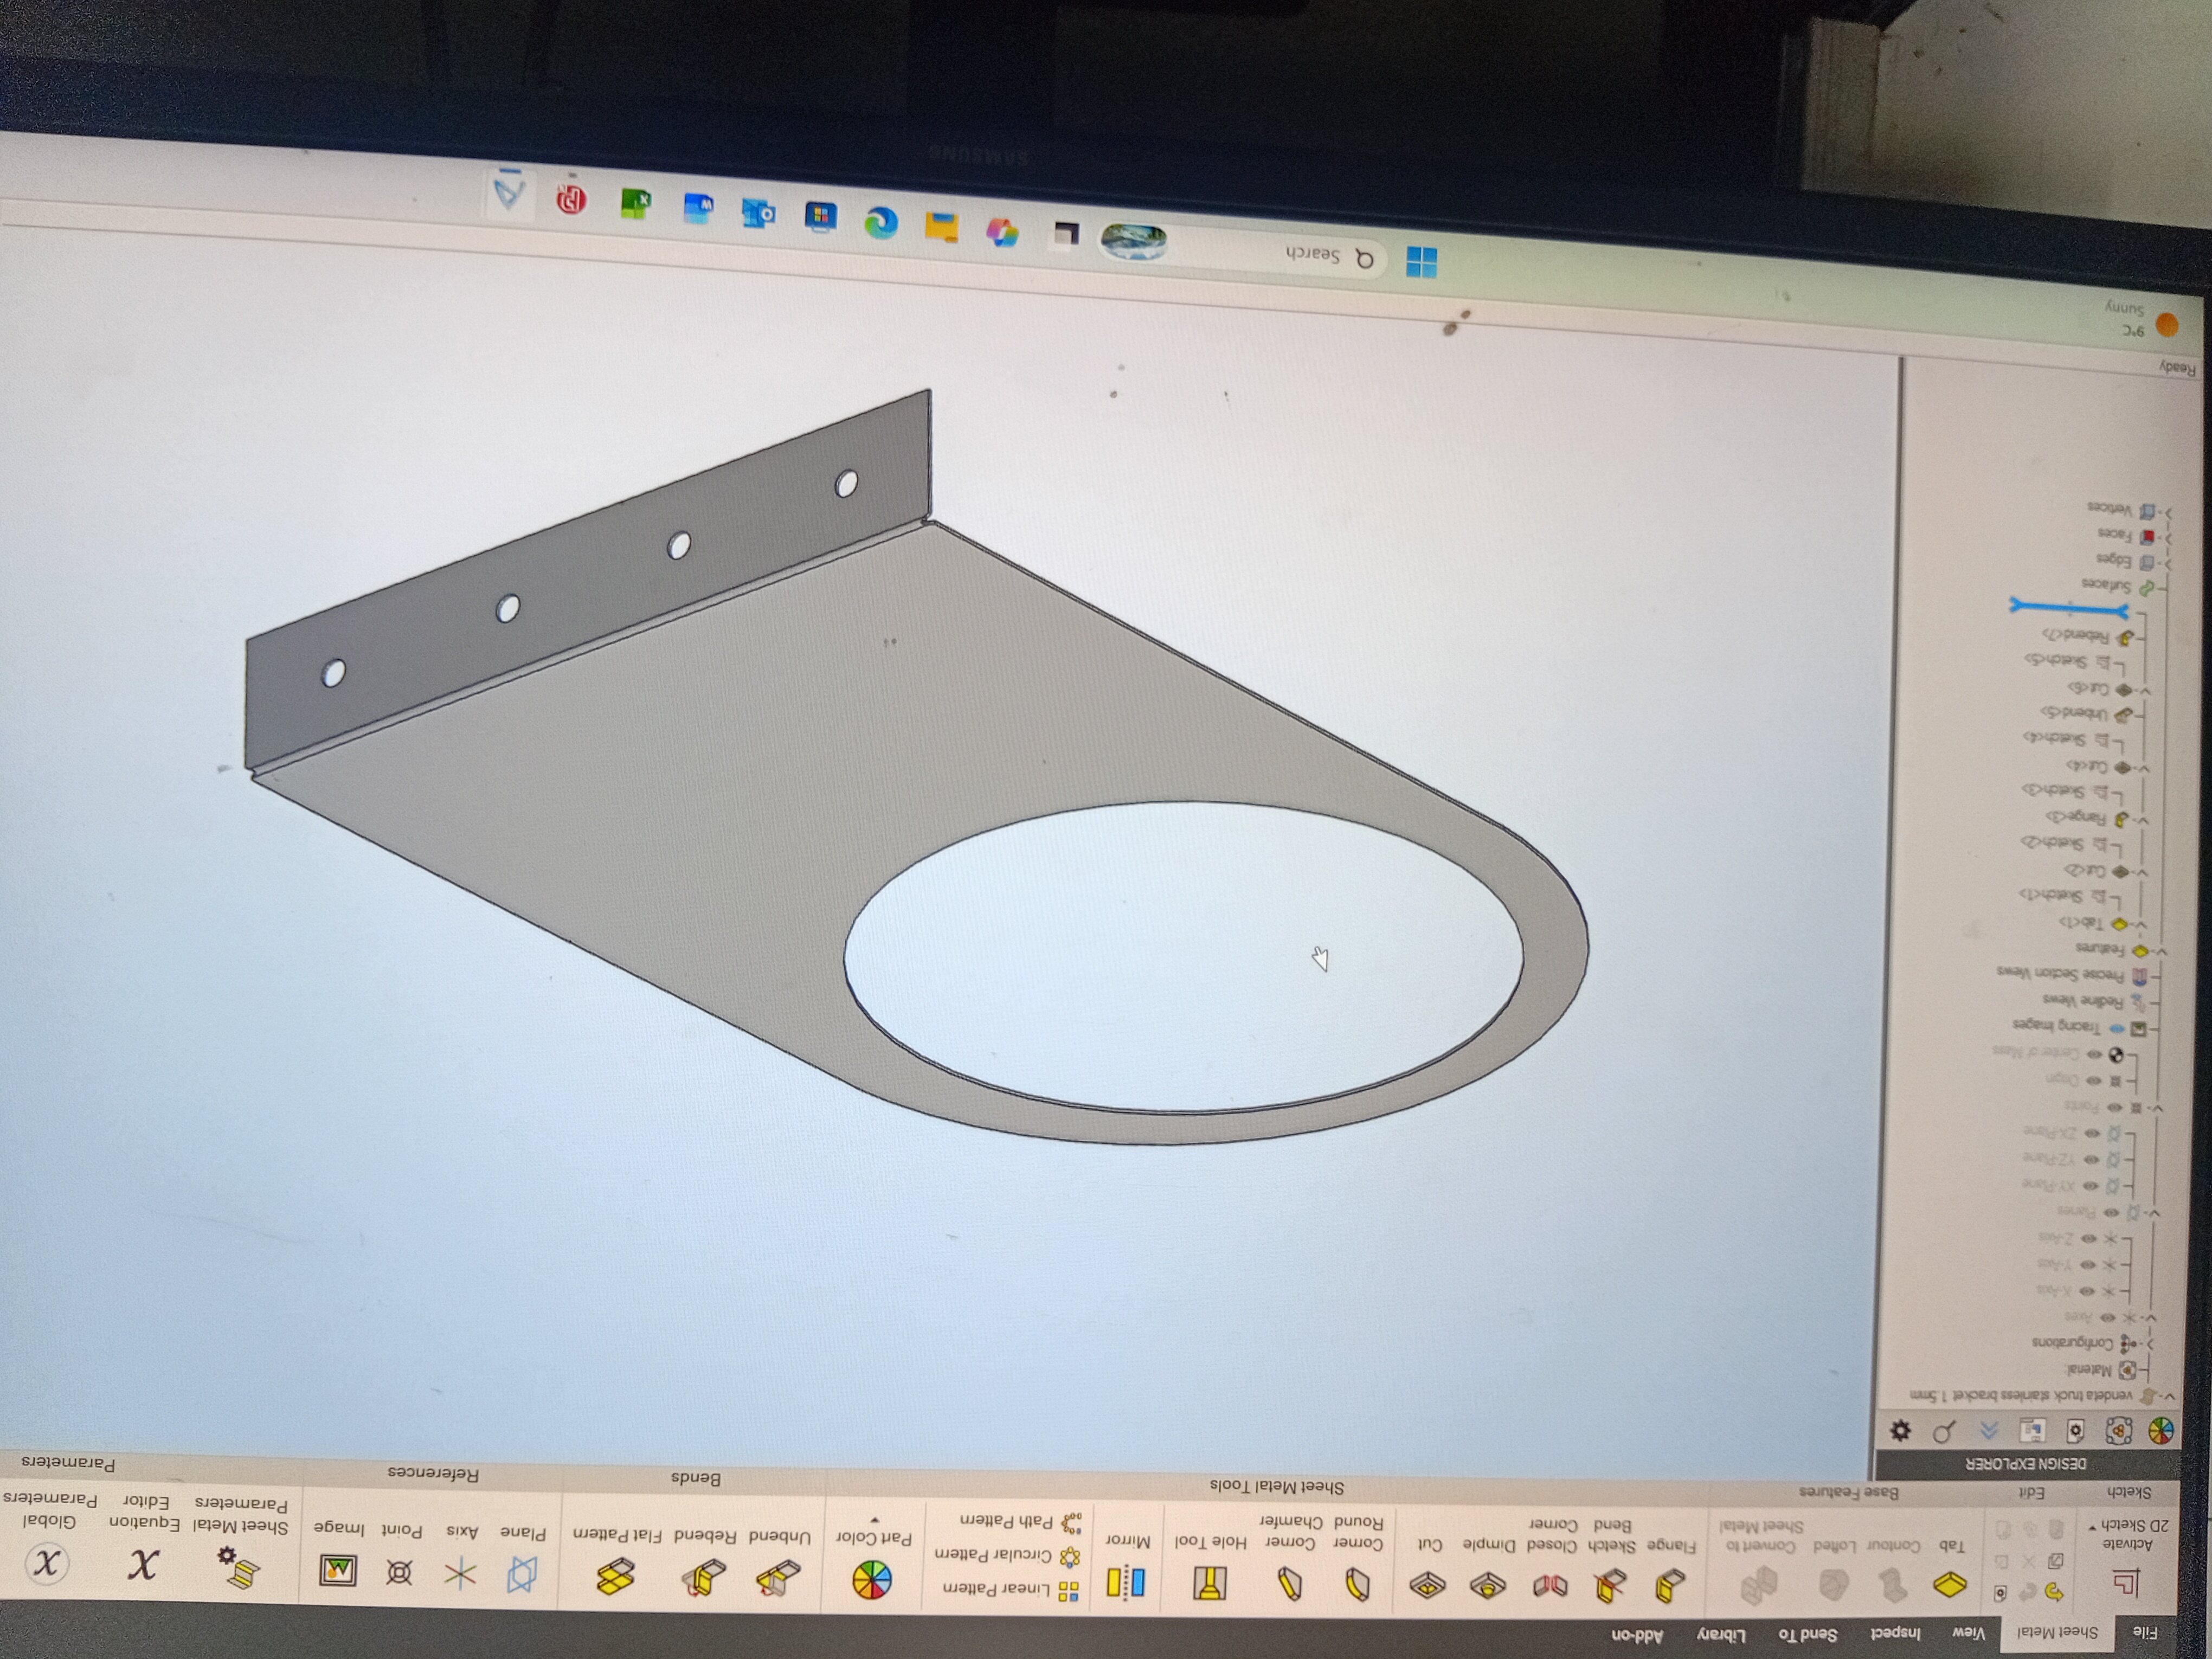Click the Design Explorer search magnifier
Screen dimensions: 2212x1659
(1944, 1431)
